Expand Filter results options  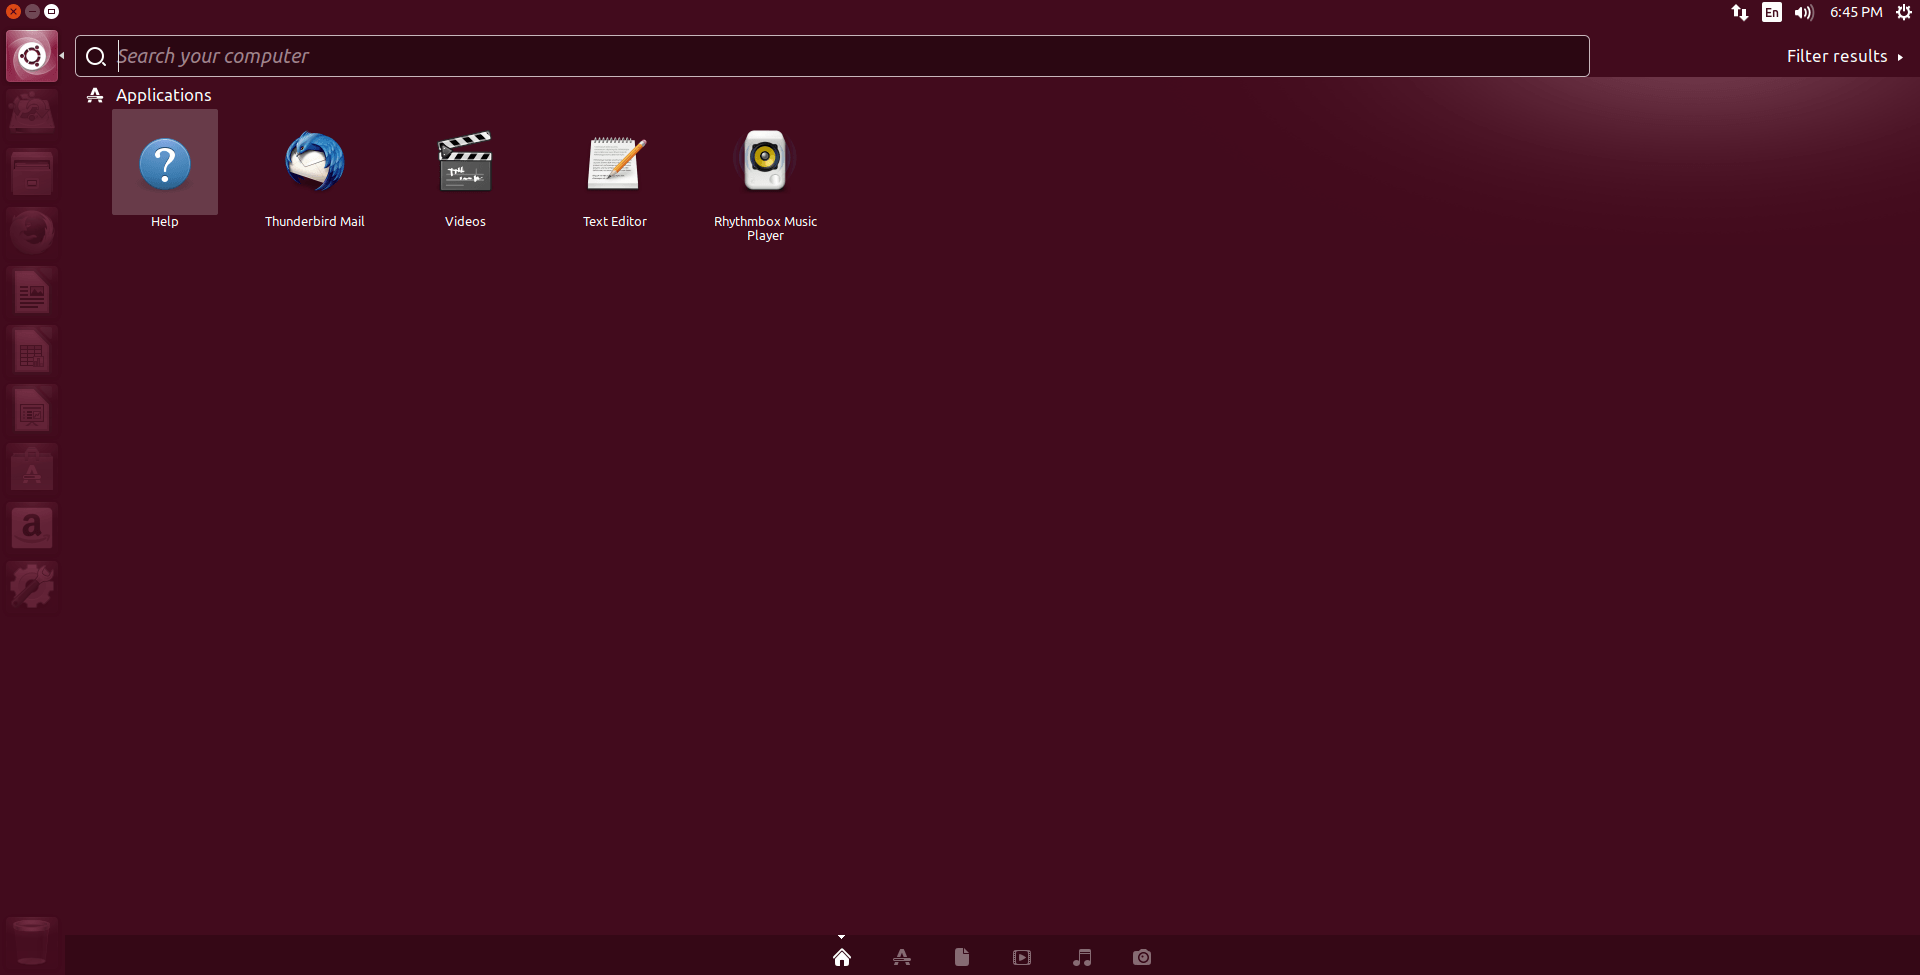click(1844, 57)
